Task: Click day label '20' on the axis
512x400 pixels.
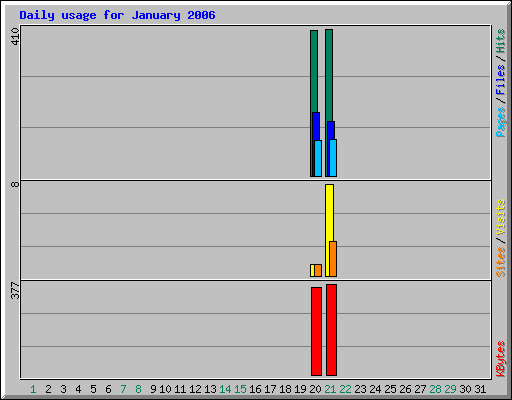Action: (315, 389)
